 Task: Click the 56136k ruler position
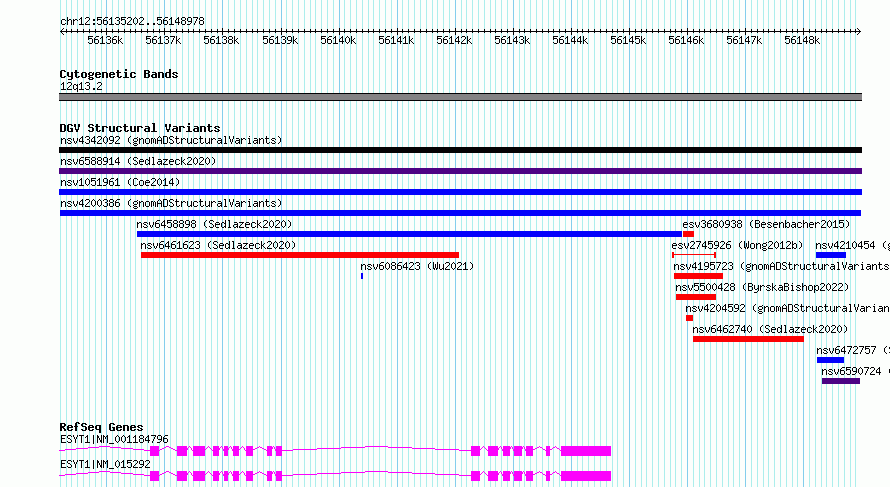(x=105, y=40)
